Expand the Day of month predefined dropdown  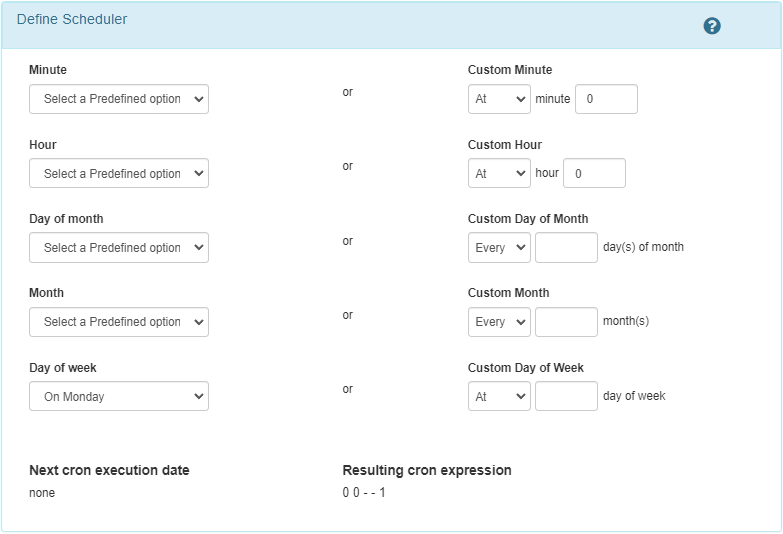pyautogui.click(x=119, y=247)
